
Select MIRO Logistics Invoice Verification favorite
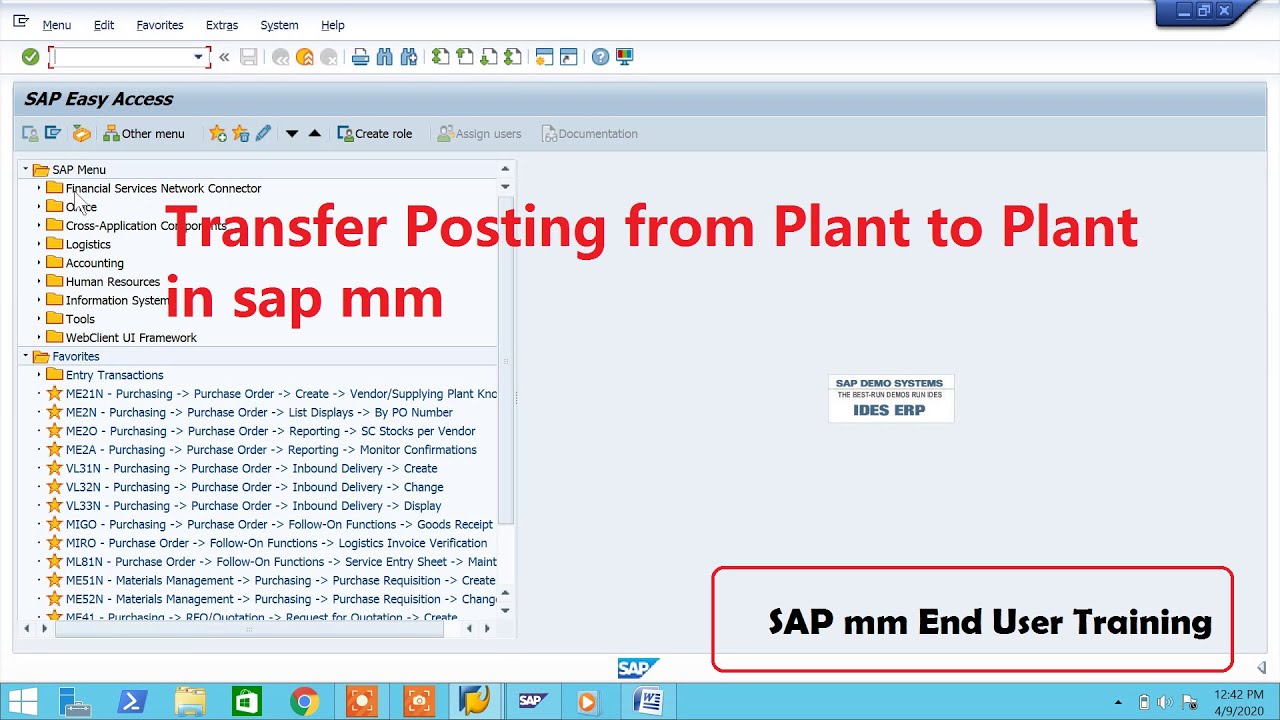(276, 543)
